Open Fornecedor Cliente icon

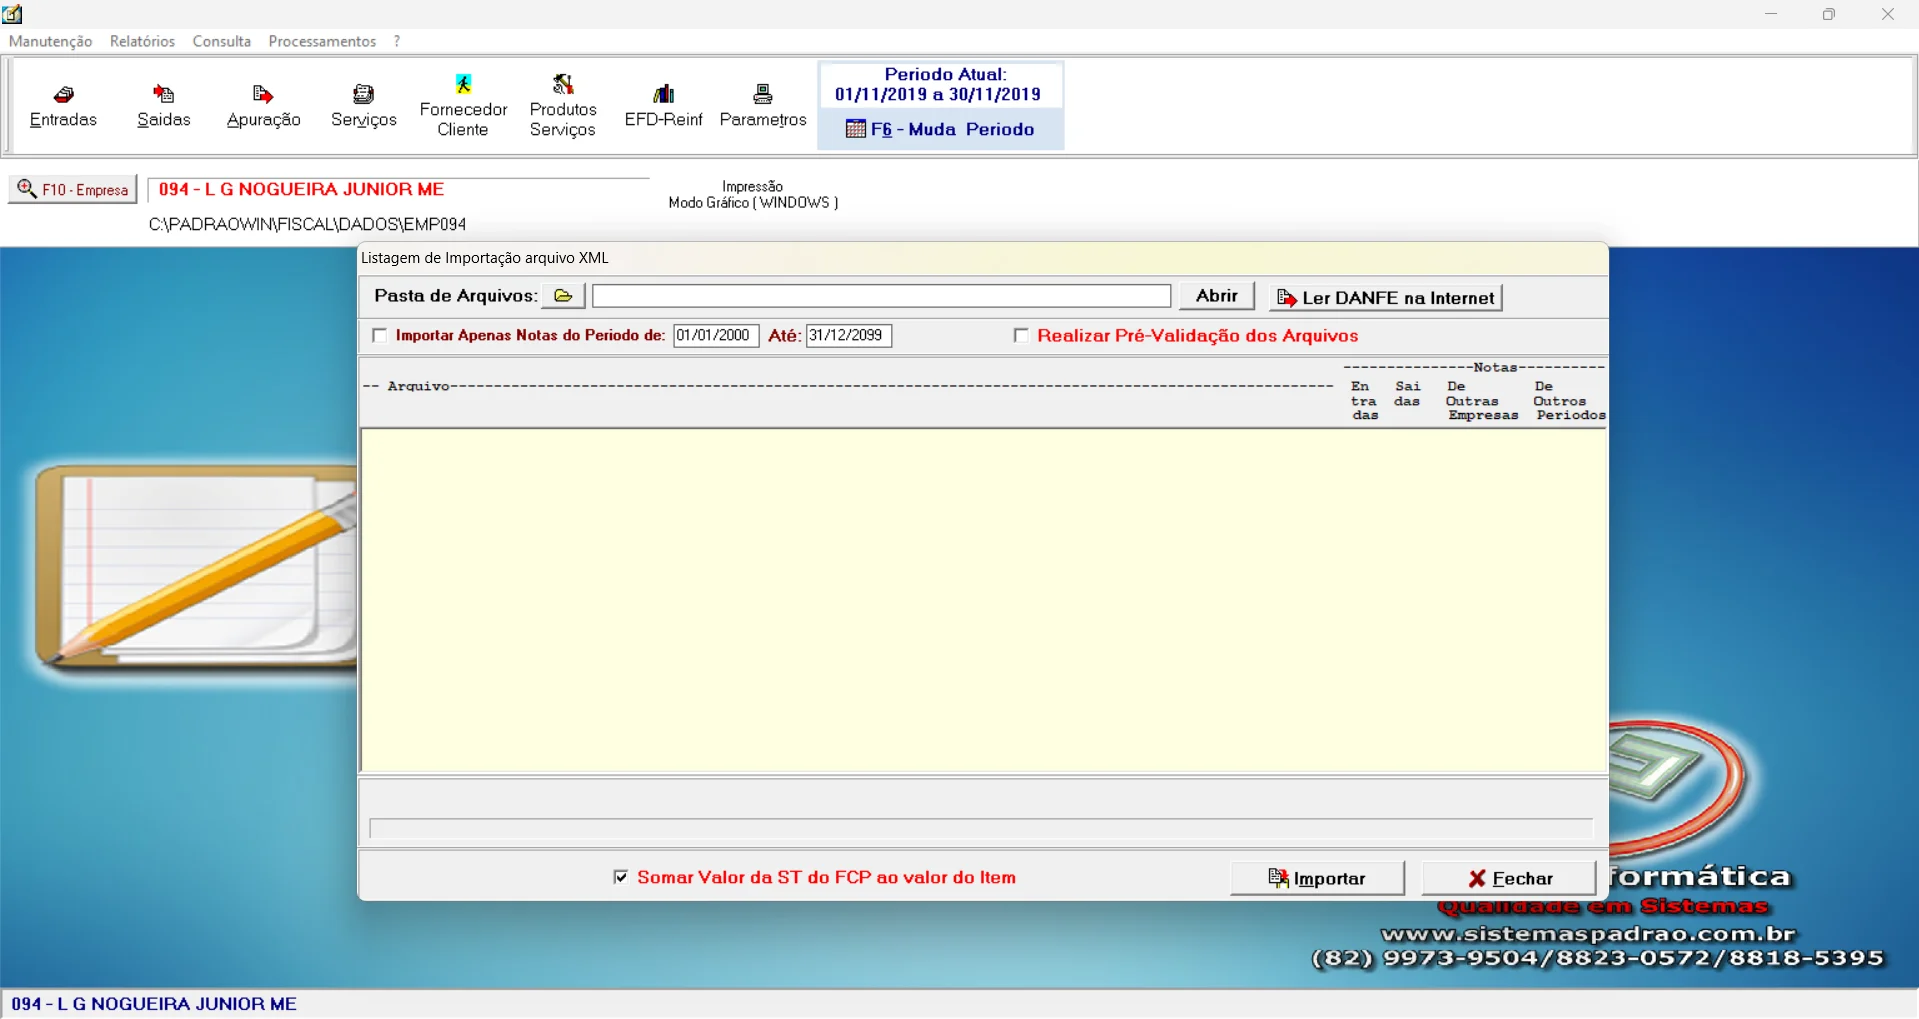tap(463, 105)
